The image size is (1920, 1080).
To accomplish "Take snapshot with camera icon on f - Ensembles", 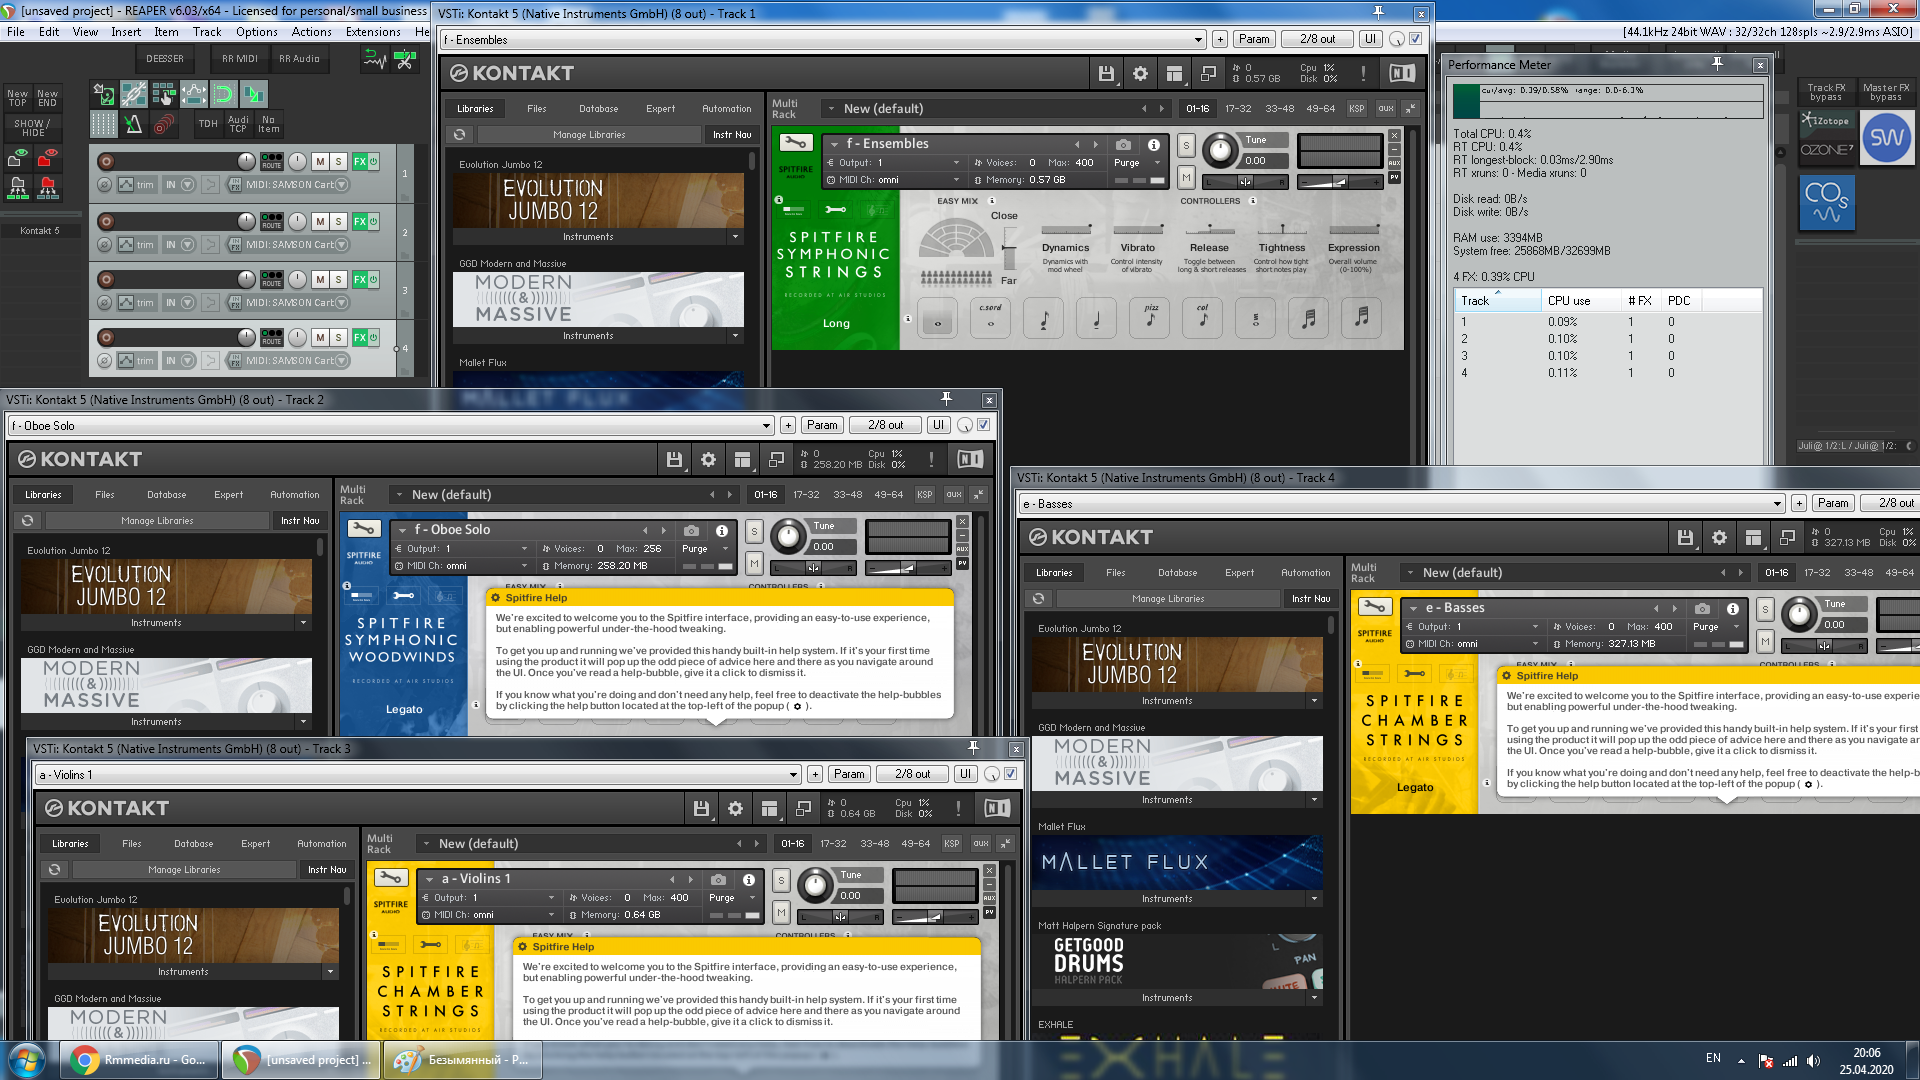I will [1123, 144].
